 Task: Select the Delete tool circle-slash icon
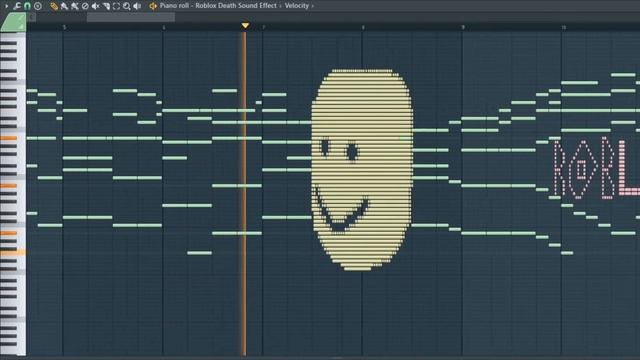(x=85, y=6)
